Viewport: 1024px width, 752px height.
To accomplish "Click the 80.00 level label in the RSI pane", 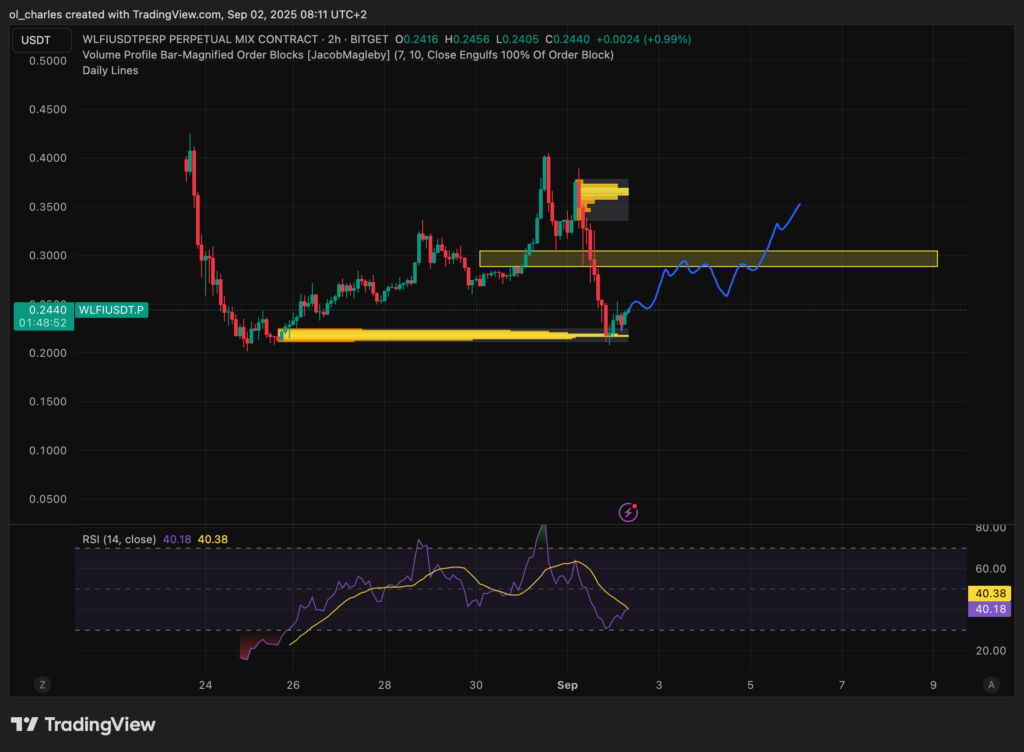I will click(x=989, y=526).
